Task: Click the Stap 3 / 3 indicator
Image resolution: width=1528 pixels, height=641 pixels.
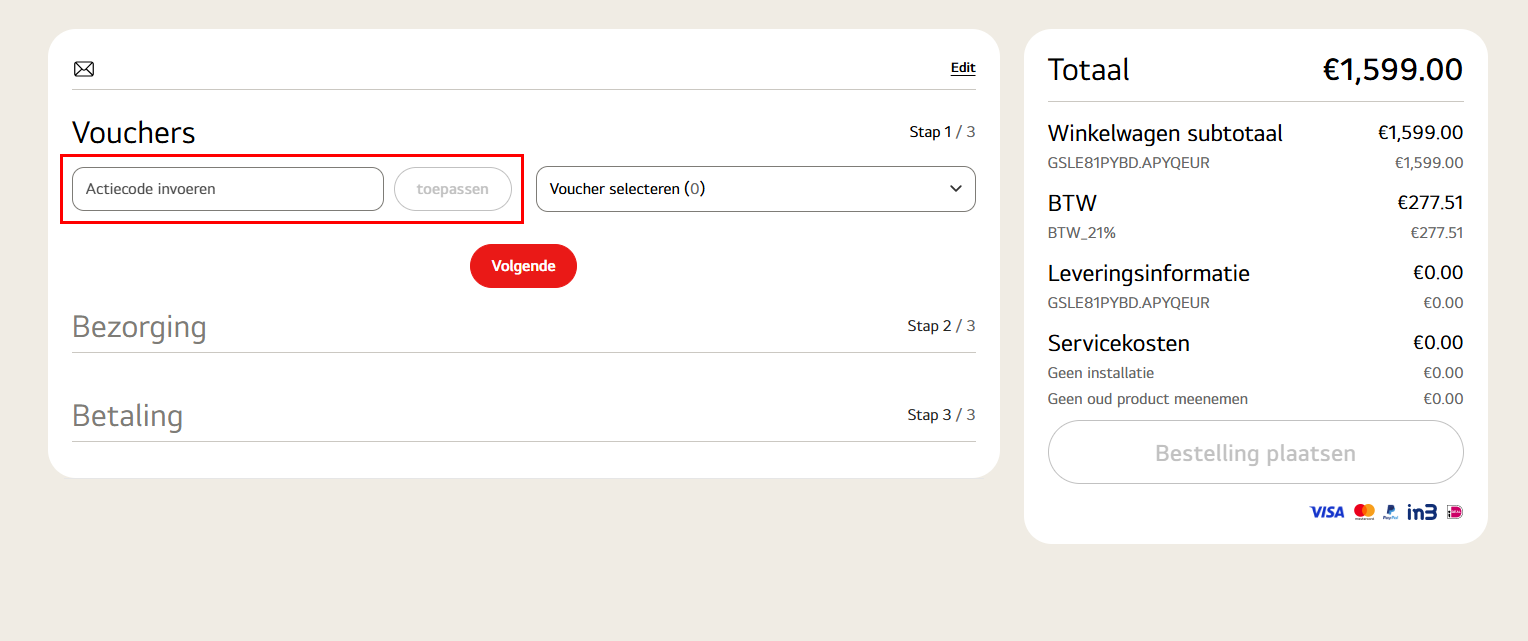Action: (x=941, y=415)
